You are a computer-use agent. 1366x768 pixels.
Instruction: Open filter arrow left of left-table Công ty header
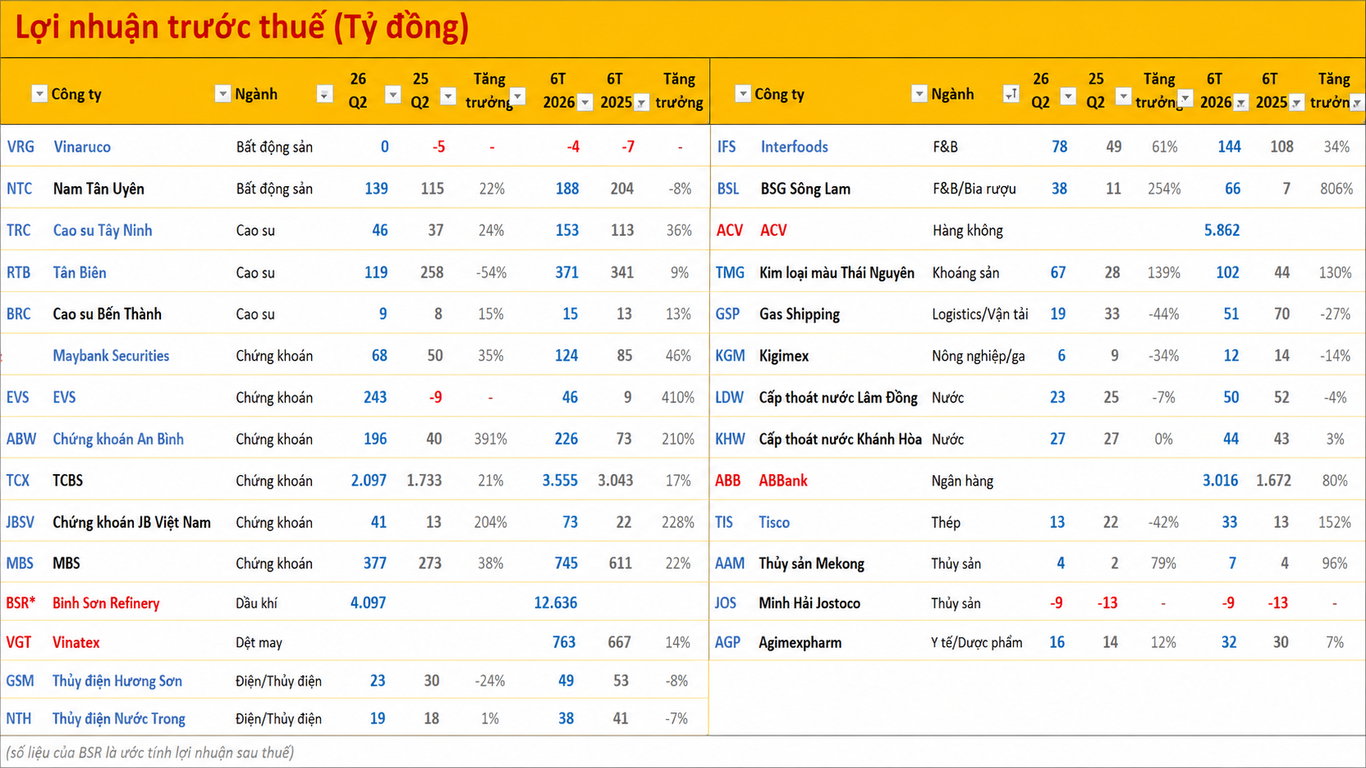click(39, 94)
